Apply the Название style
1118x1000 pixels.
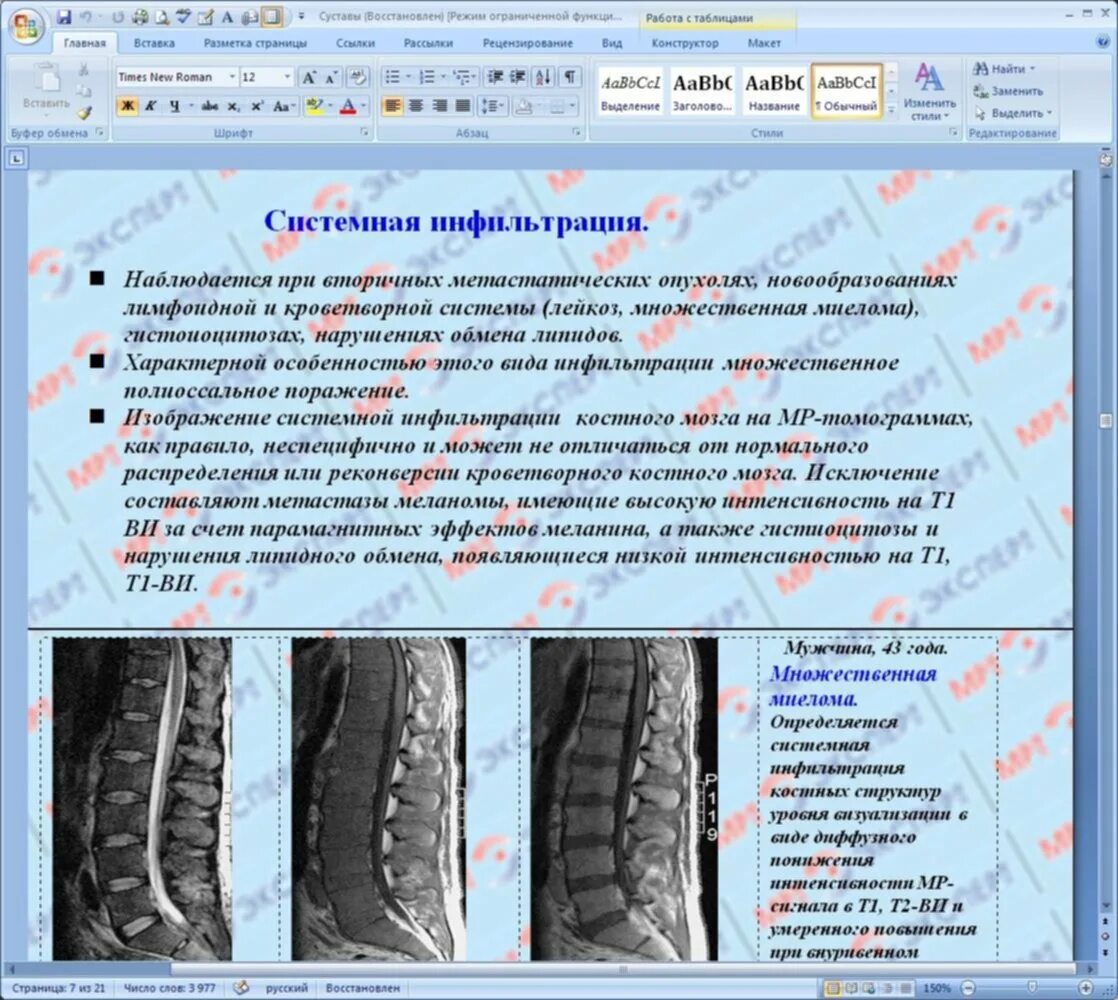click(x=774, y=92)
